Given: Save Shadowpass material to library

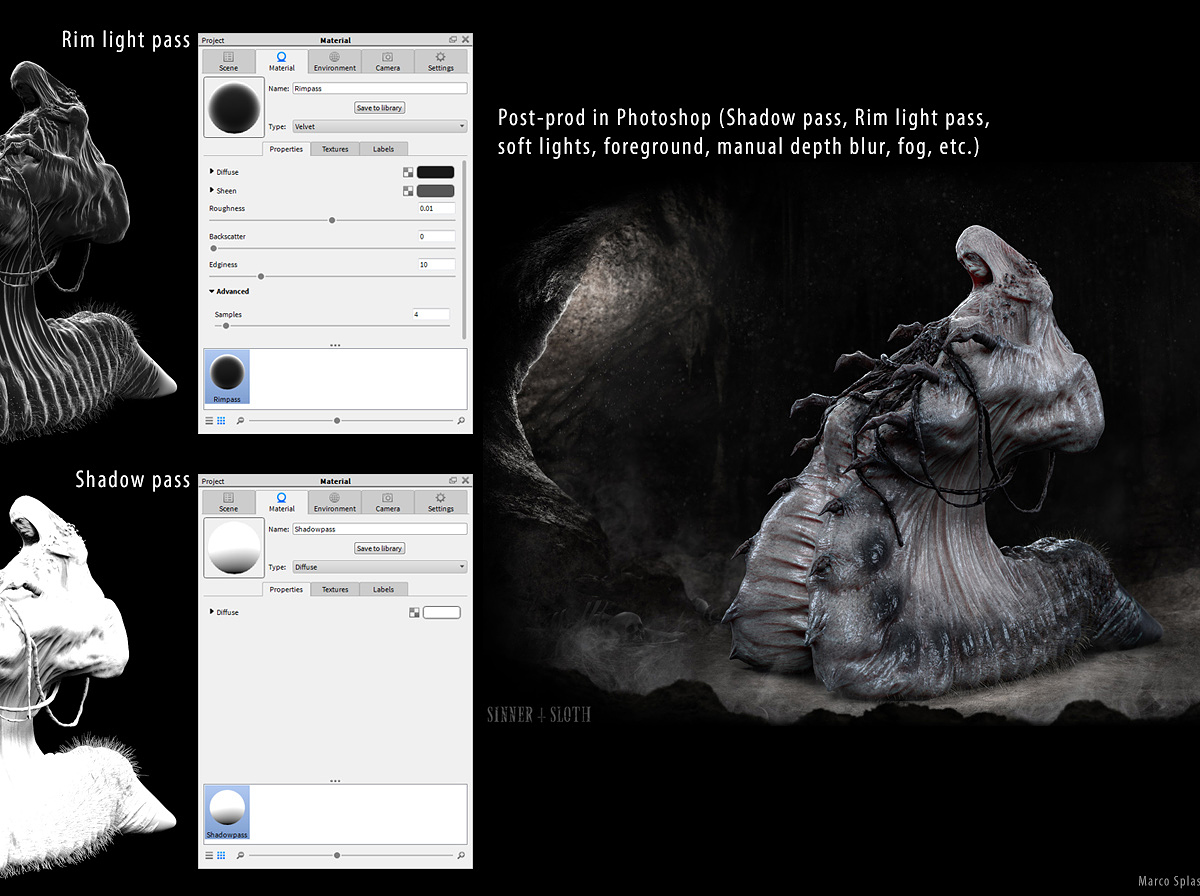Looking at the screenshot, I should (x=379, y=549).
